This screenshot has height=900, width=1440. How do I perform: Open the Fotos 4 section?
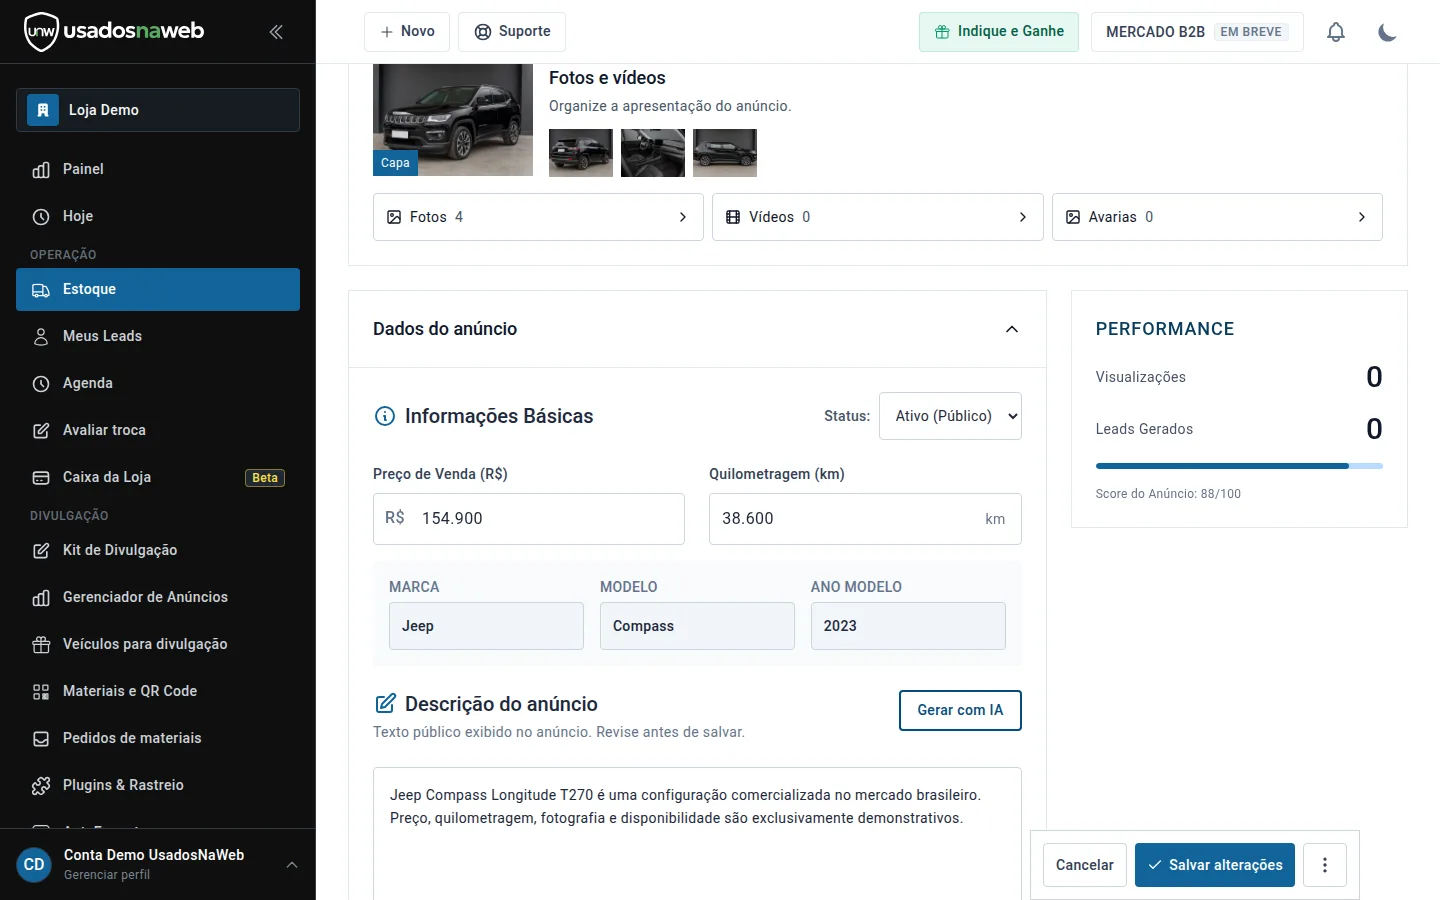coord(538,217)
